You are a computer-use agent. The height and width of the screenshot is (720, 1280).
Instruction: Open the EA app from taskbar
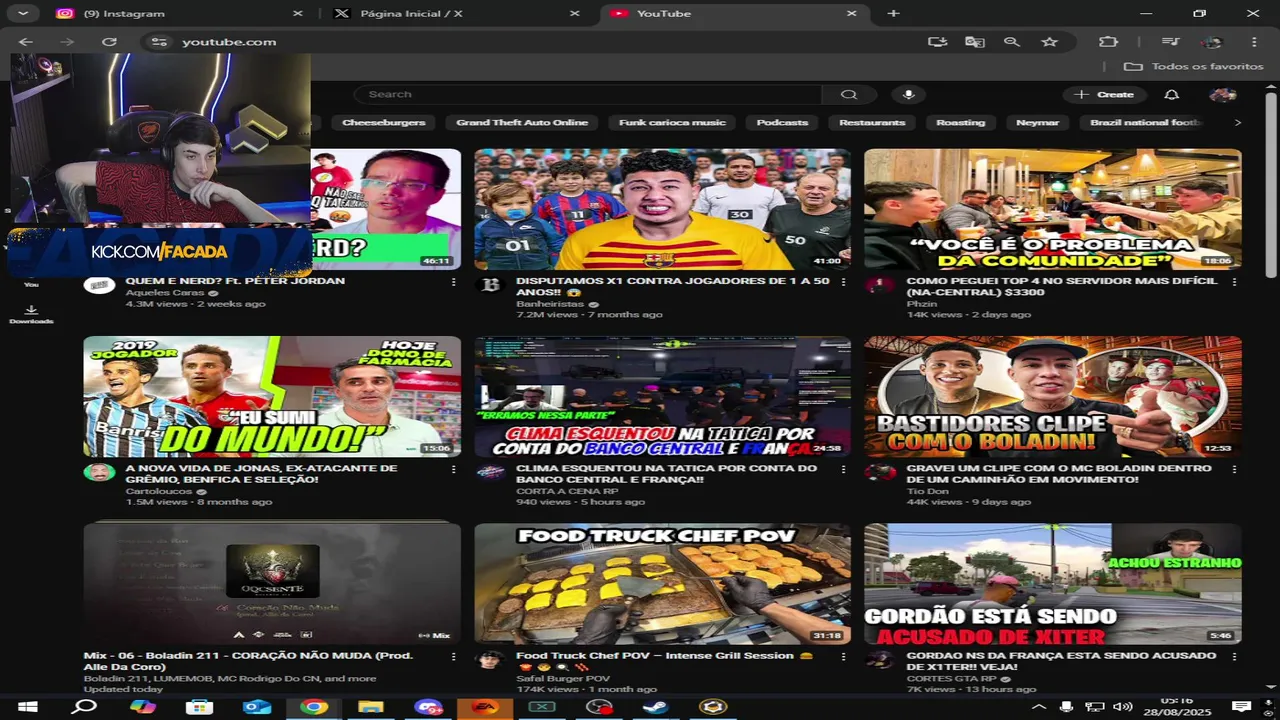[485, 707]
